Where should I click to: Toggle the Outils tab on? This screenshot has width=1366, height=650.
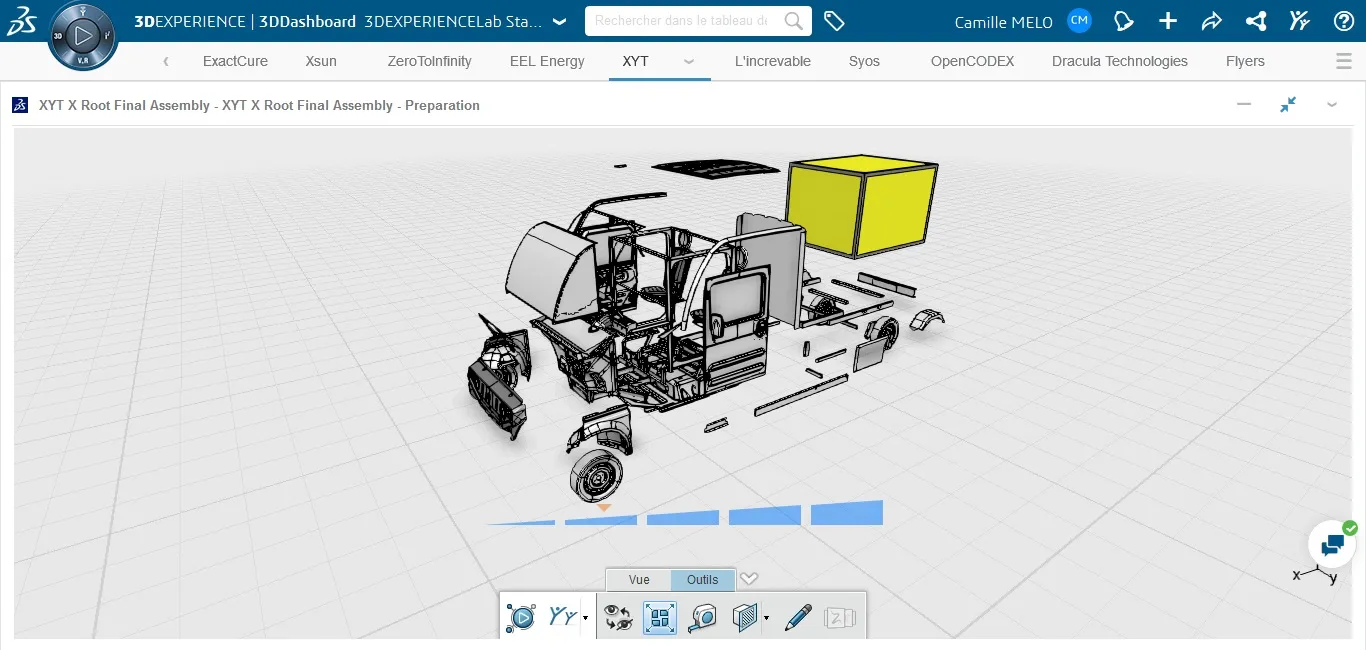point(702,579)
